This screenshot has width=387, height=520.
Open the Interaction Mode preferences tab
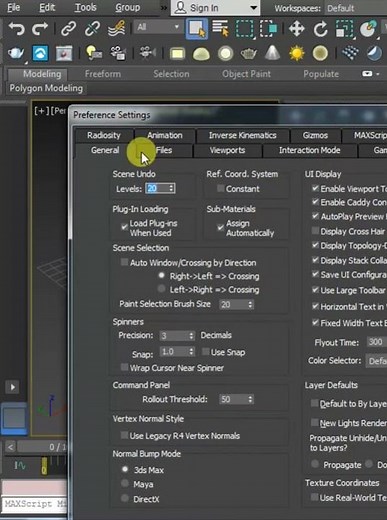[x=310, y=150]
